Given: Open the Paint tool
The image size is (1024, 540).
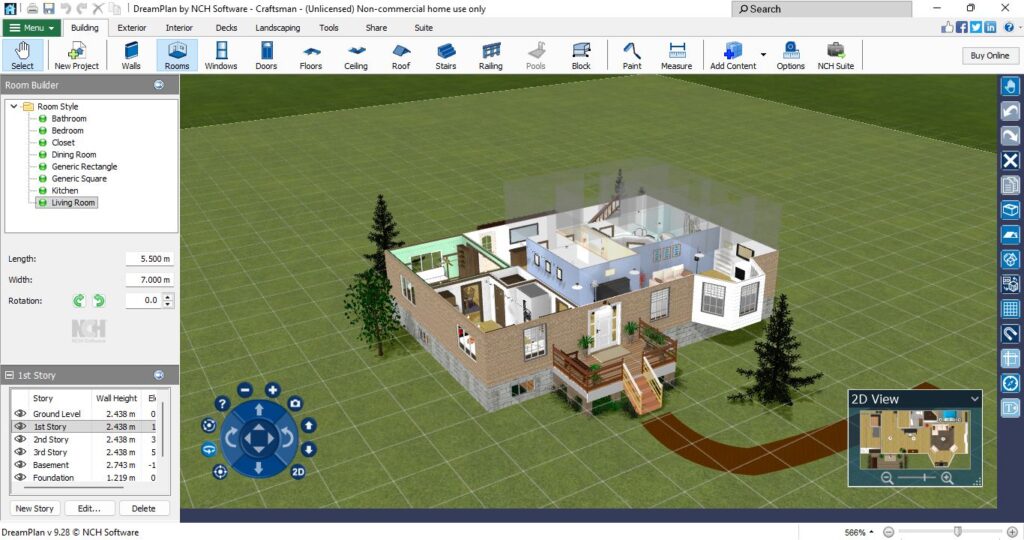Looking at the screenshot, I should click(632, 56).
